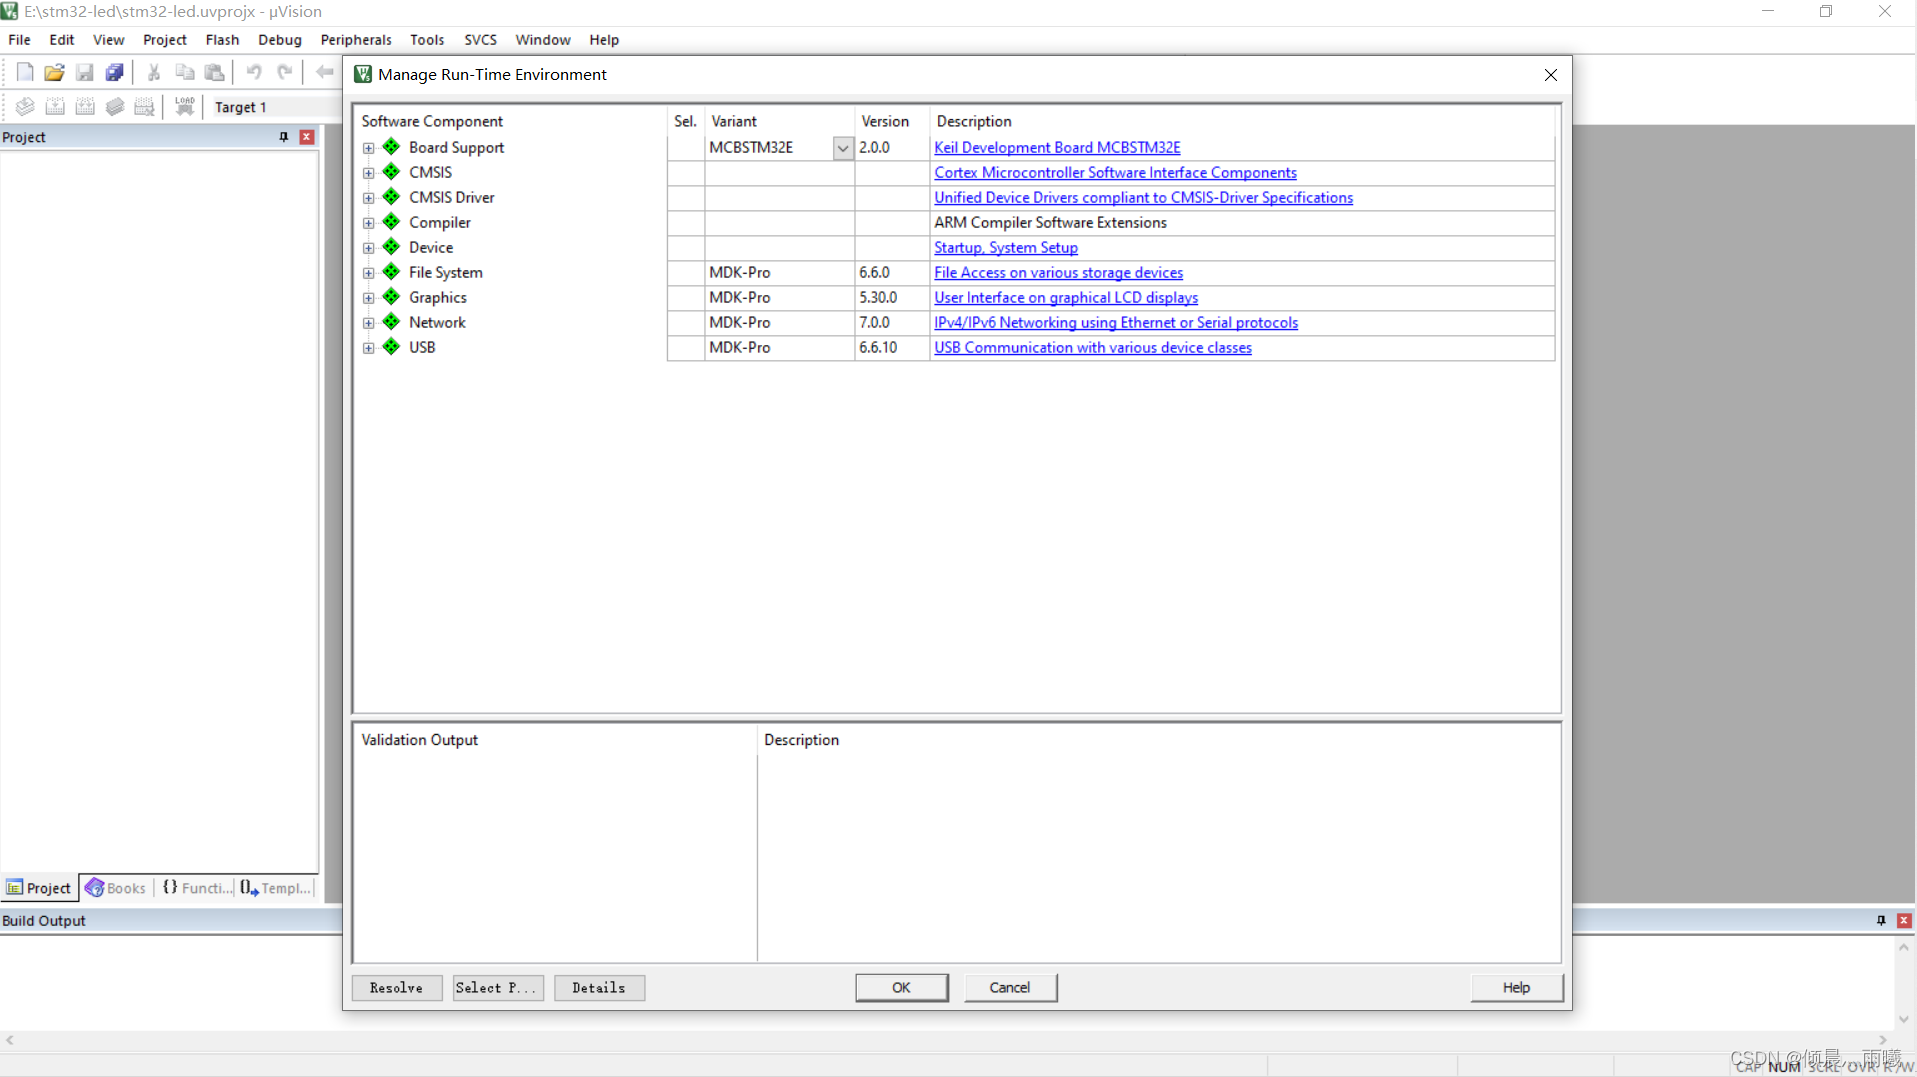Close the Project panel
Viewport: 1917px width, 1077px height.
coord(307,137)
